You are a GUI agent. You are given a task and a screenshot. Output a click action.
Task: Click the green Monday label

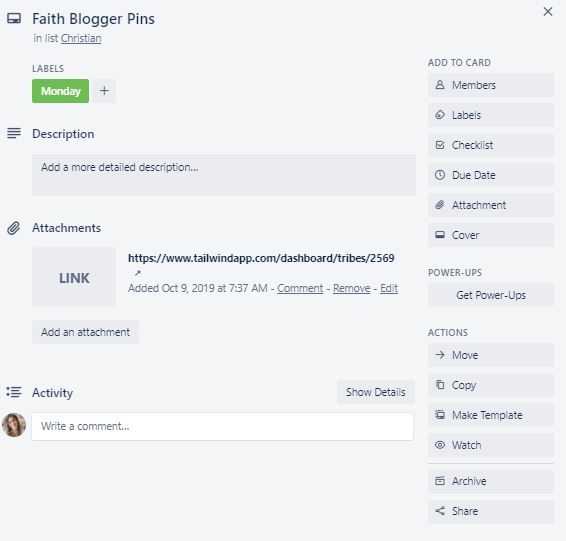coord(60,91)
